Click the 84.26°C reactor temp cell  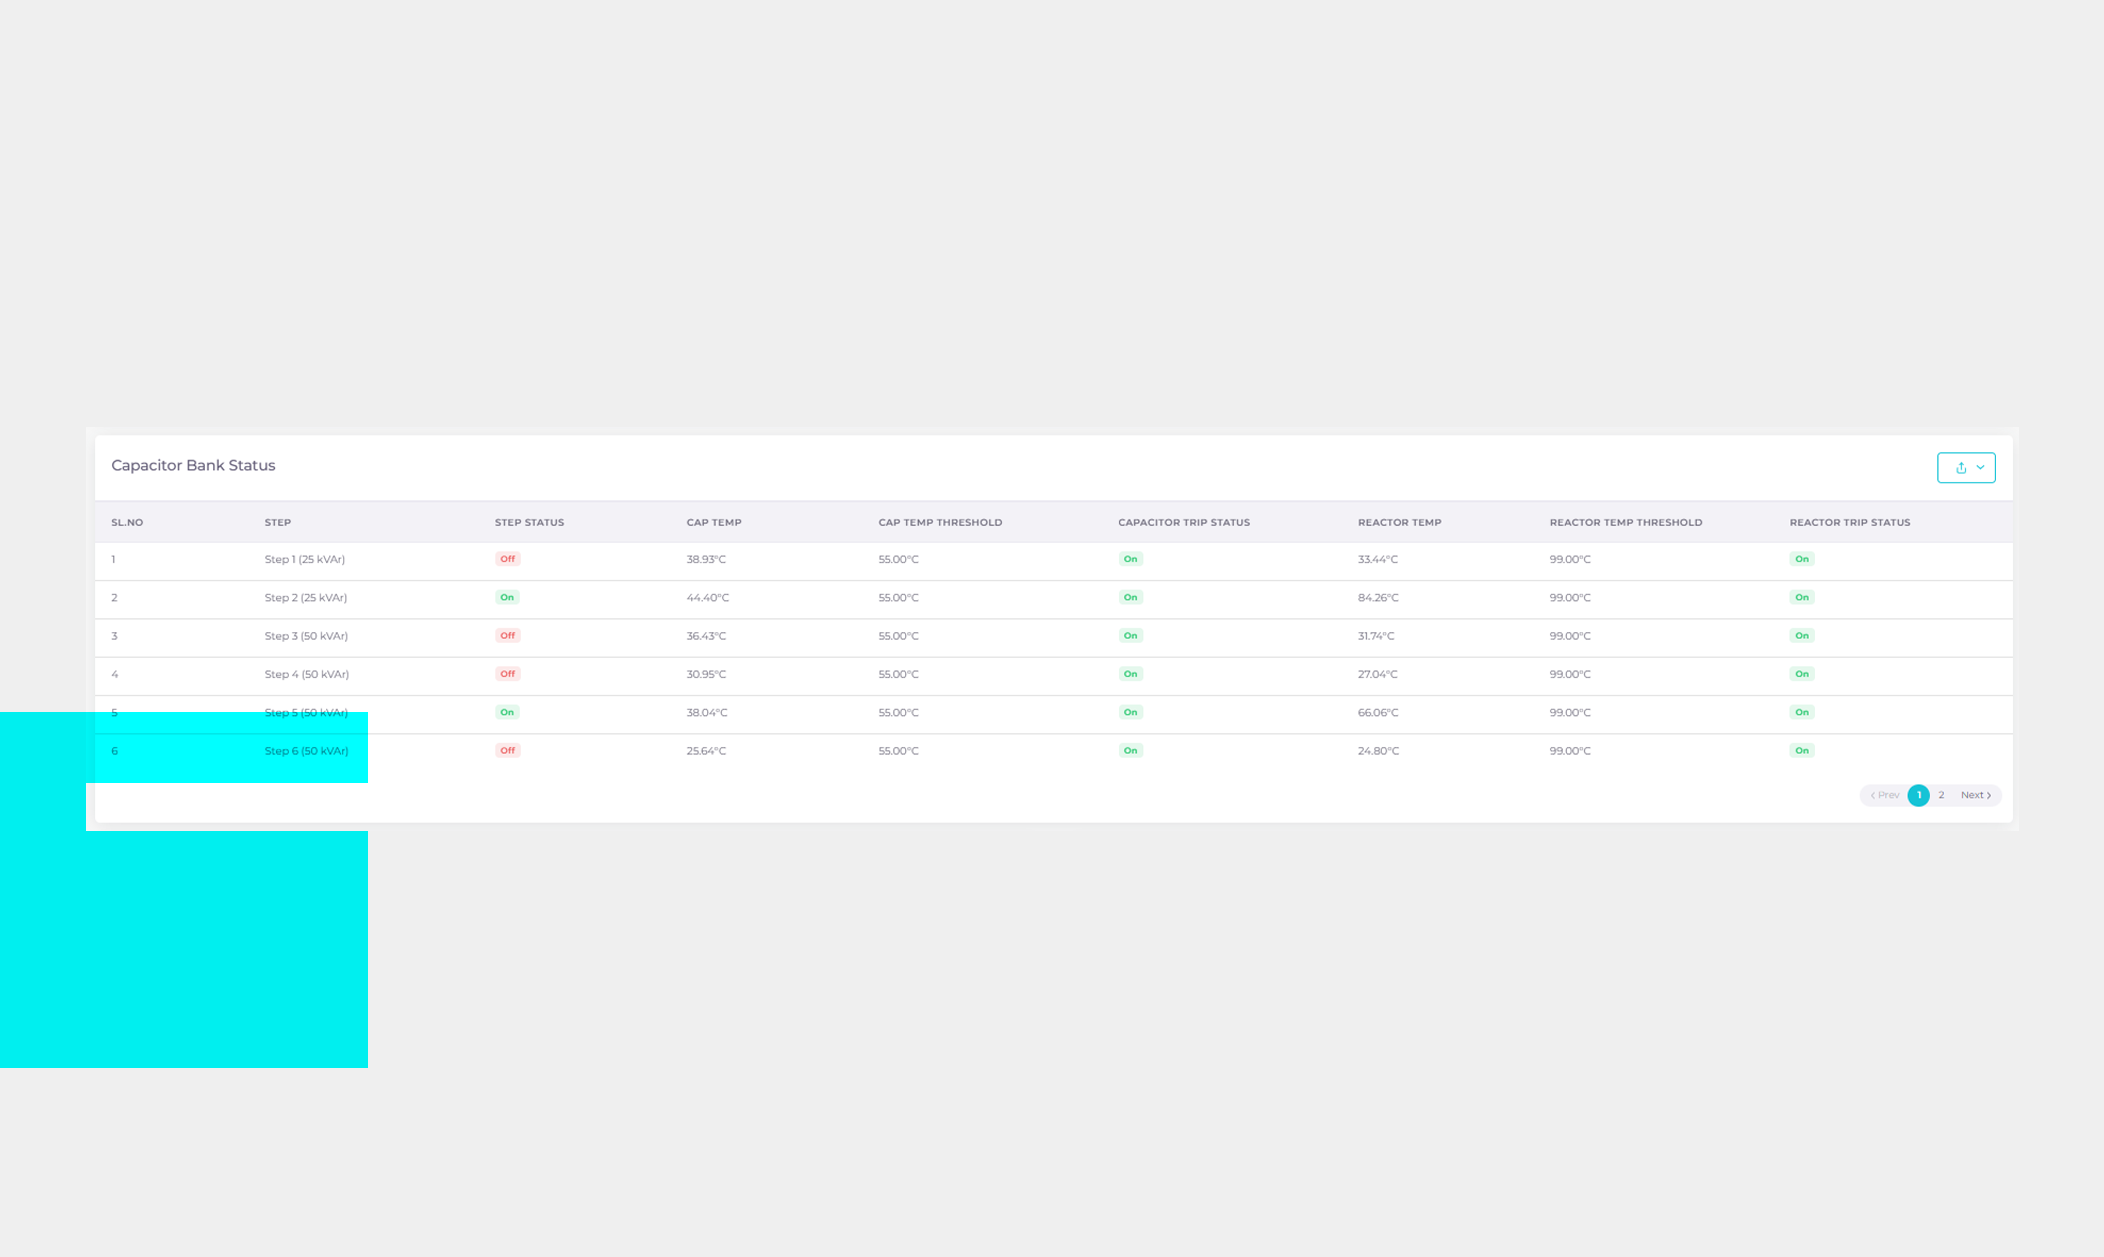click(1377, 597)
